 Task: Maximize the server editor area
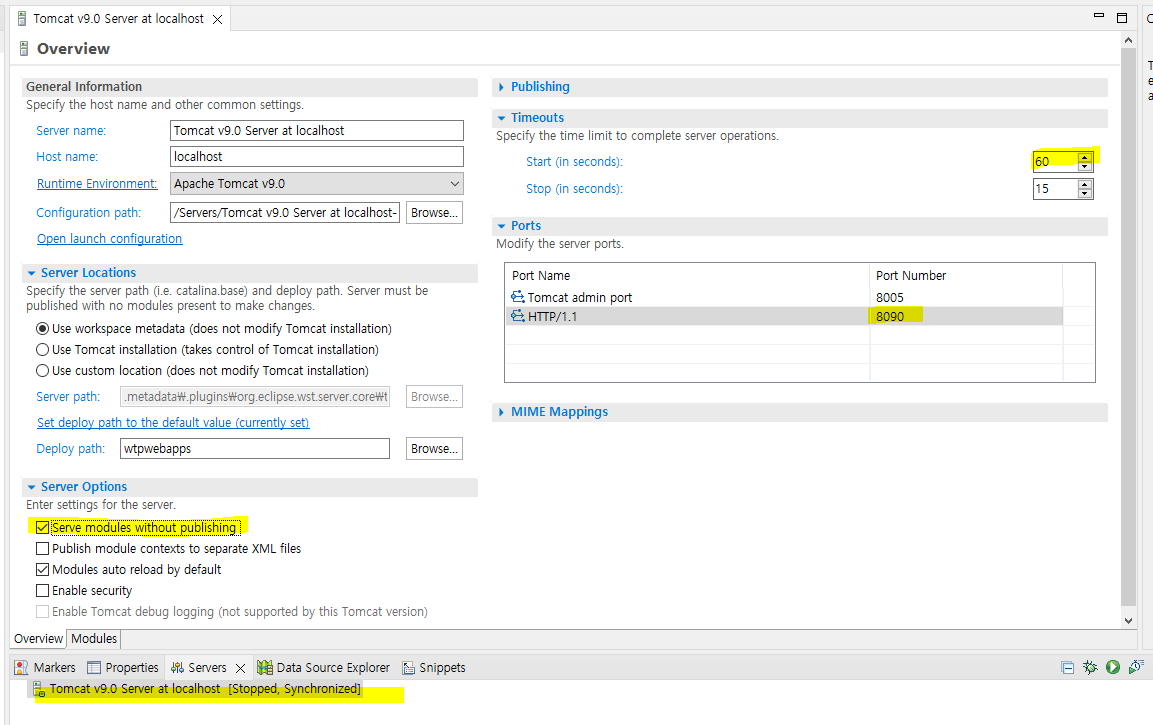click(1122, 18)
